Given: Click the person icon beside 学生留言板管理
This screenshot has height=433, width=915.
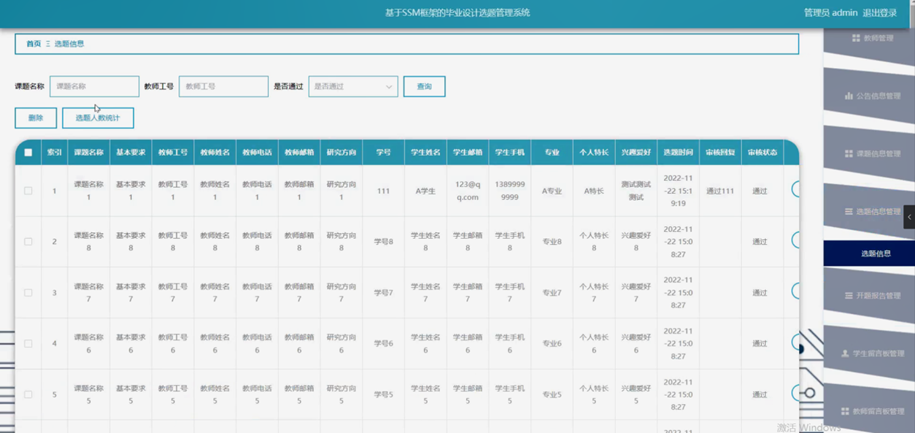Looking at the screenshot, I should [x=845, y=354].
